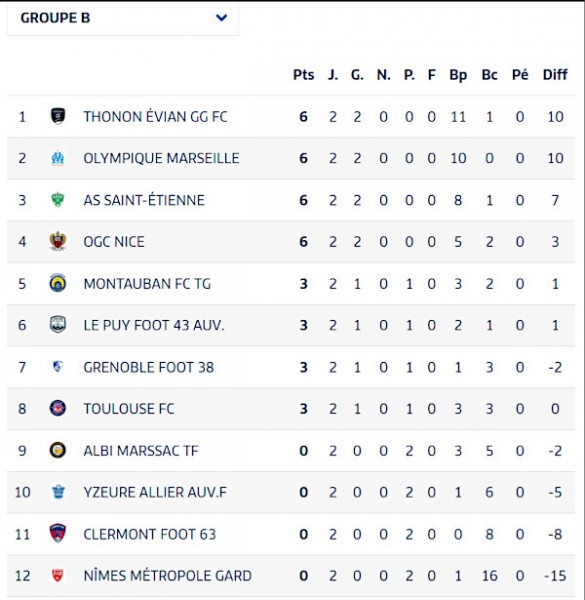585x600 pixels.
Task: Click the Clermont Foot 63 shield icon
Action: coord(58,534)
